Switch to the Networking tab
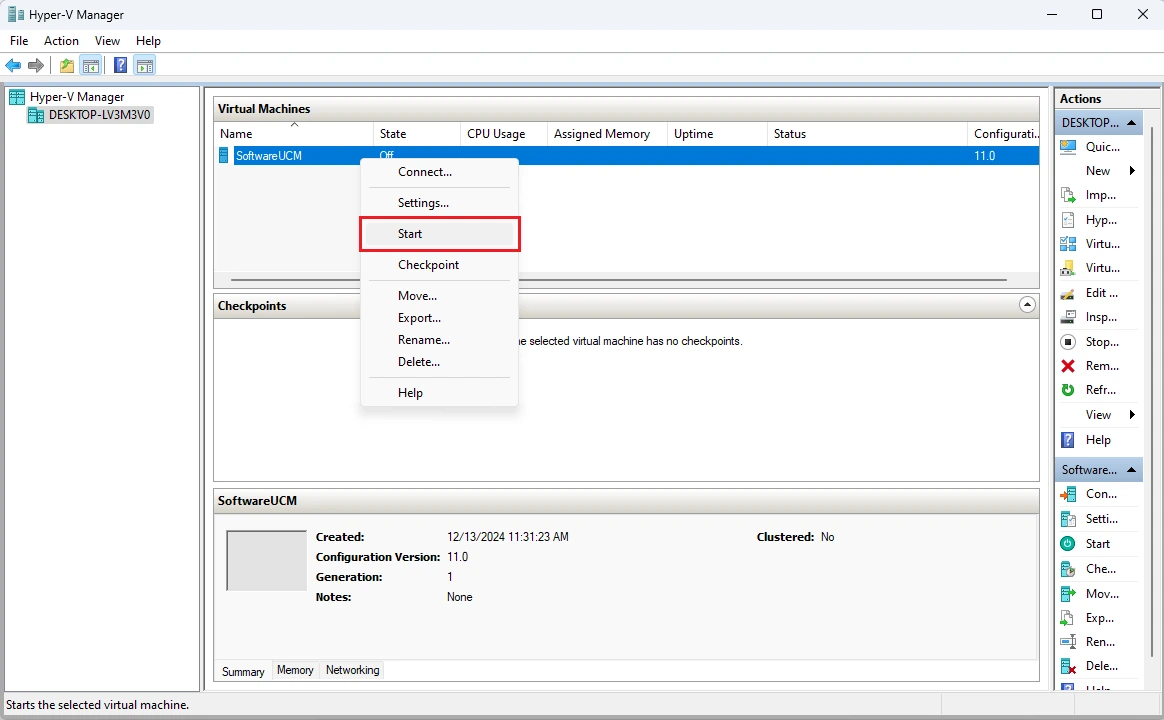This screenshot has width=1164, height=720. (353, 670)
